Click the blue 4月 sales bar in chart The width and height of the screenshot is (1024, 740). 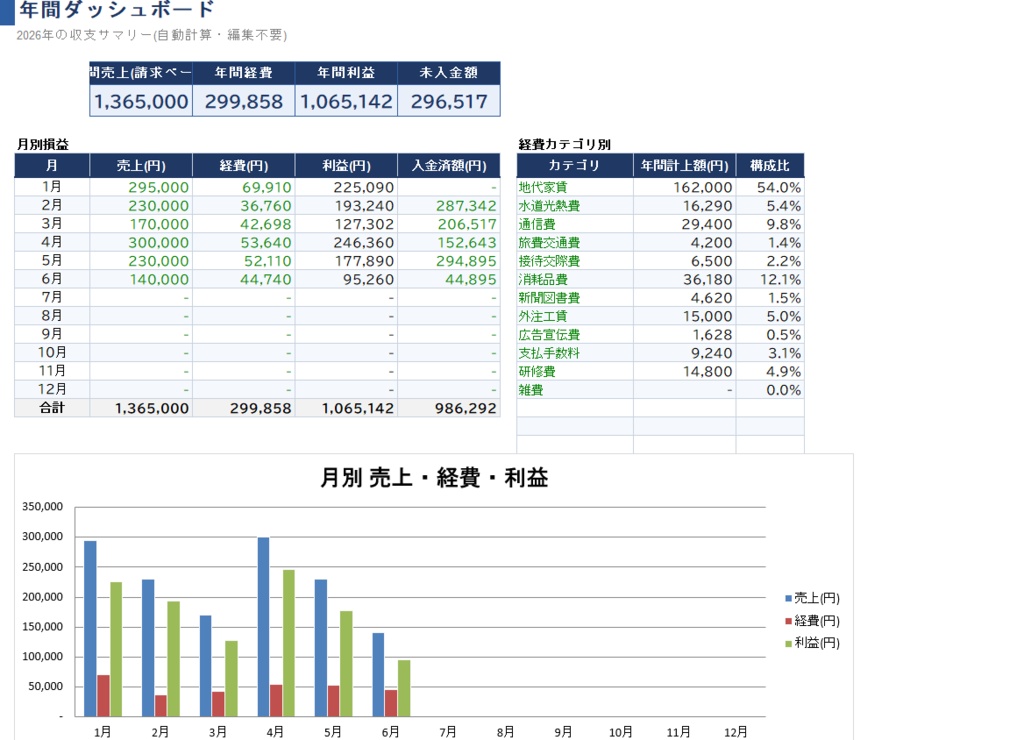pos(263,627)
